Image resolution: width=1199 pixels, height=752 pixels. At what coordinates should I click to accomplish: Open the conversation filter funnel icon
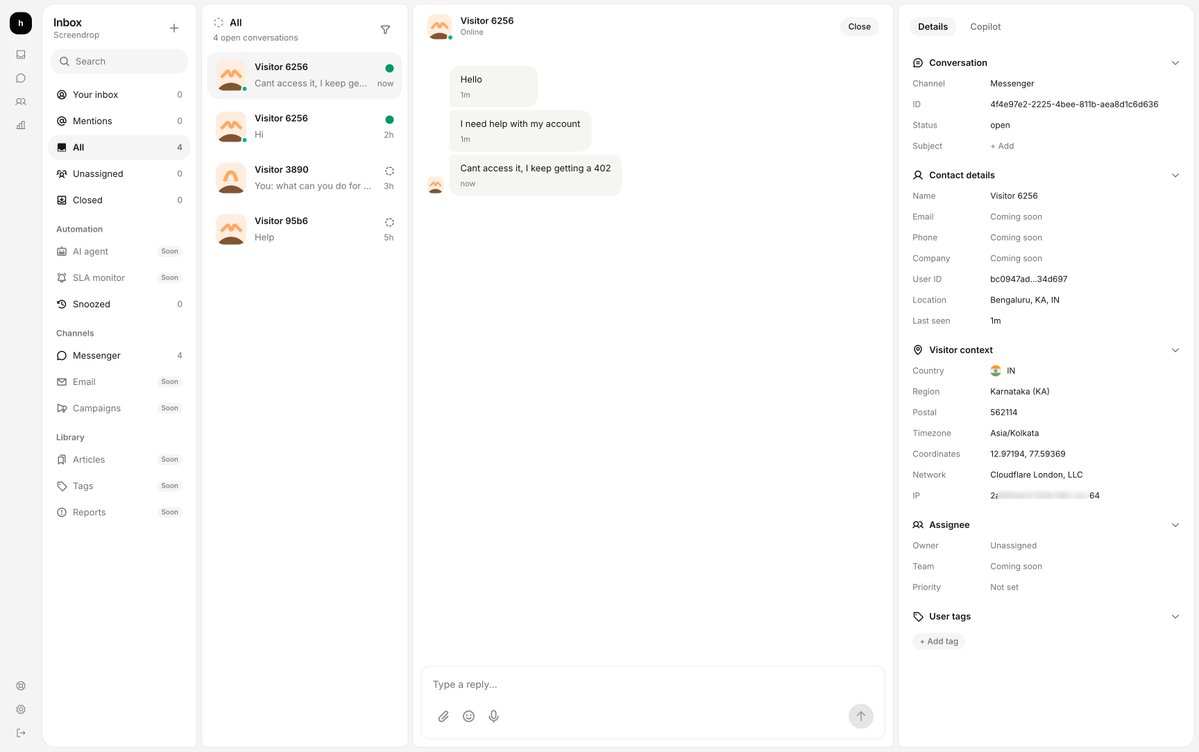[385, 30]
